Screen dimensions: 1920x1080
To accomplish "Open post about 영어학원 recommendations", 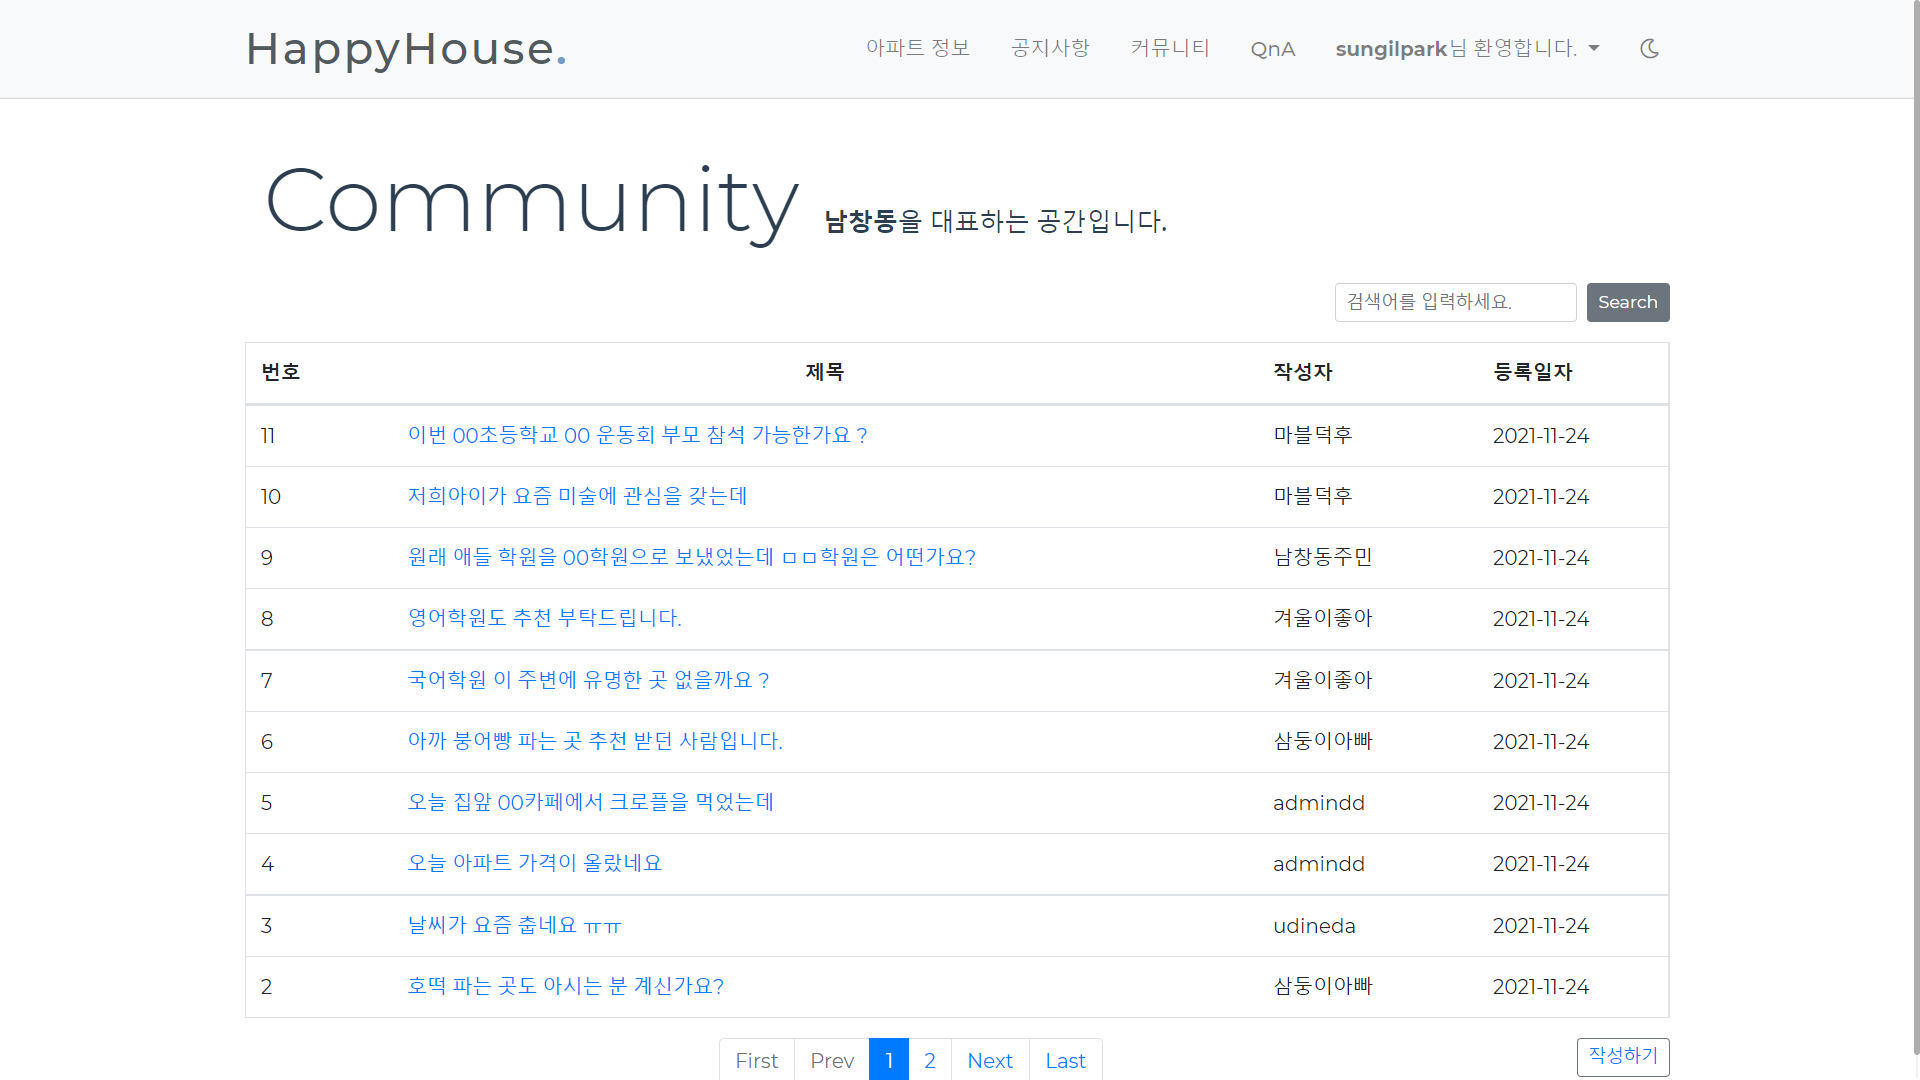I will pyautogui.click(x=544, y=618).
